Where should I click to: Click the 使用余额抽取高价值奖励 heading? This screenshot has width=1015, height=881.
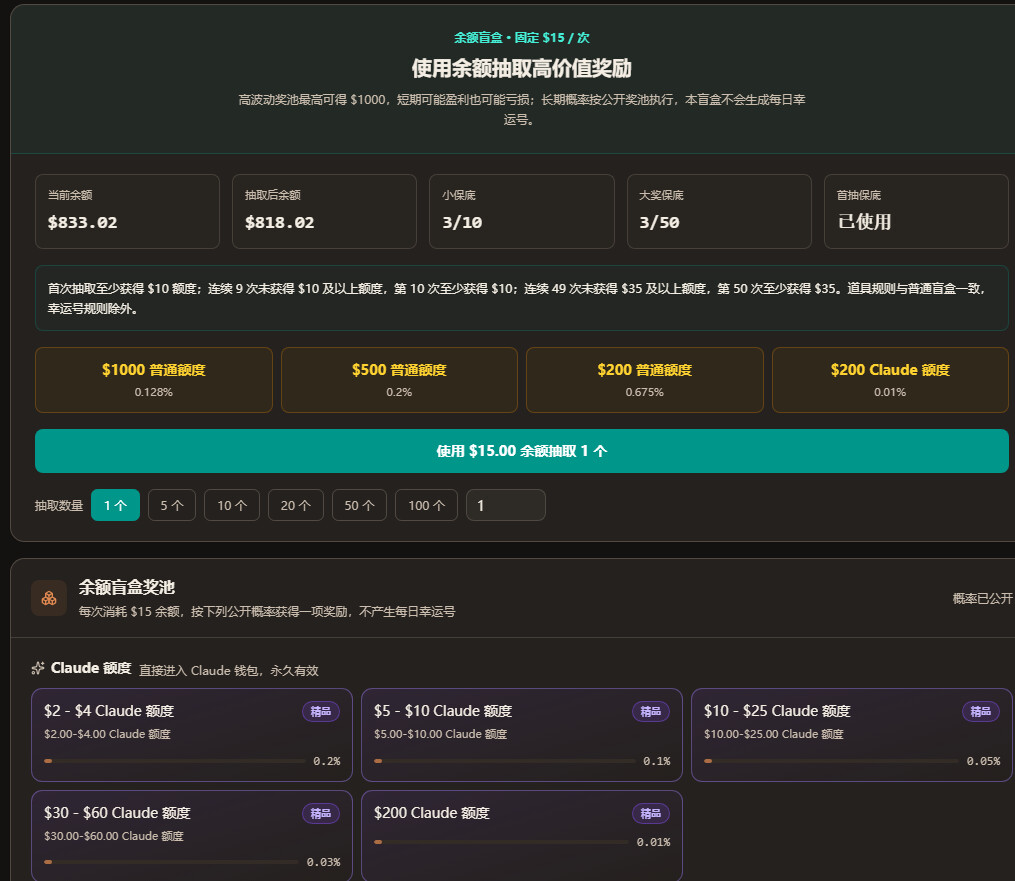pos(522,68)
